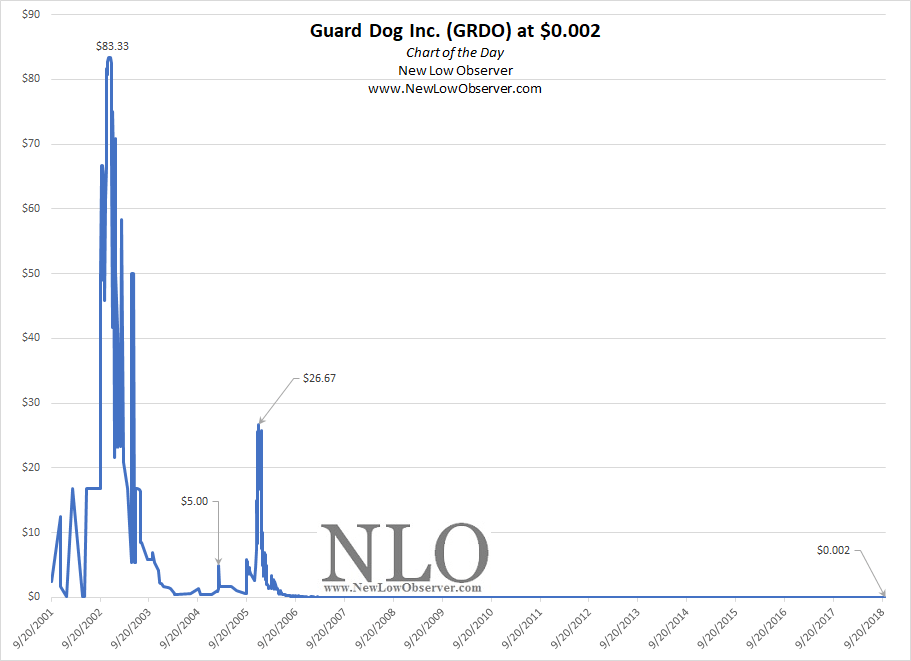This screenshot has height=661, width=911.
Task: Click the 9/20/2014 x-axis date
Action: coord(668,628)
